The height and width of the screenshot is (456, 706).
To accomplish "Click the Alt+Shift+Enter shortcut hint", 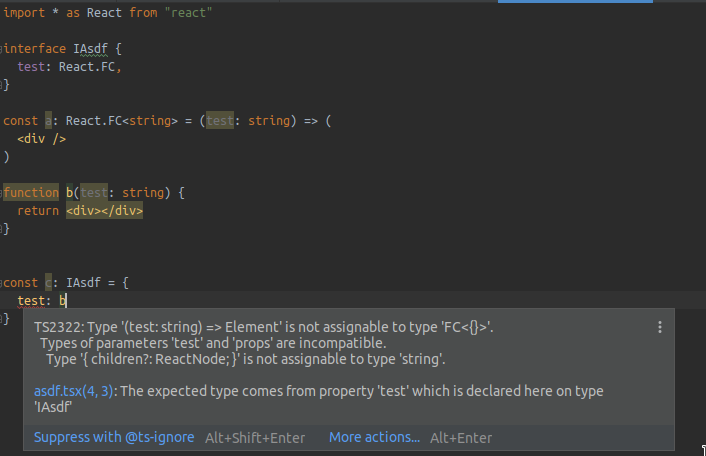I will (255, 438).
